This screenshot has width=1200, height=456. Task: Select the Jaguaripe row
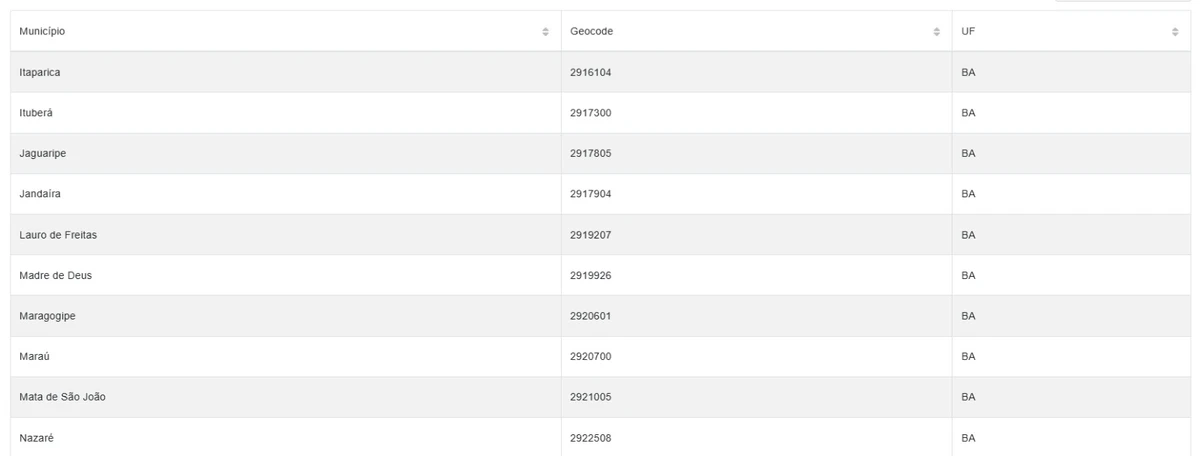tap(600, 153)
